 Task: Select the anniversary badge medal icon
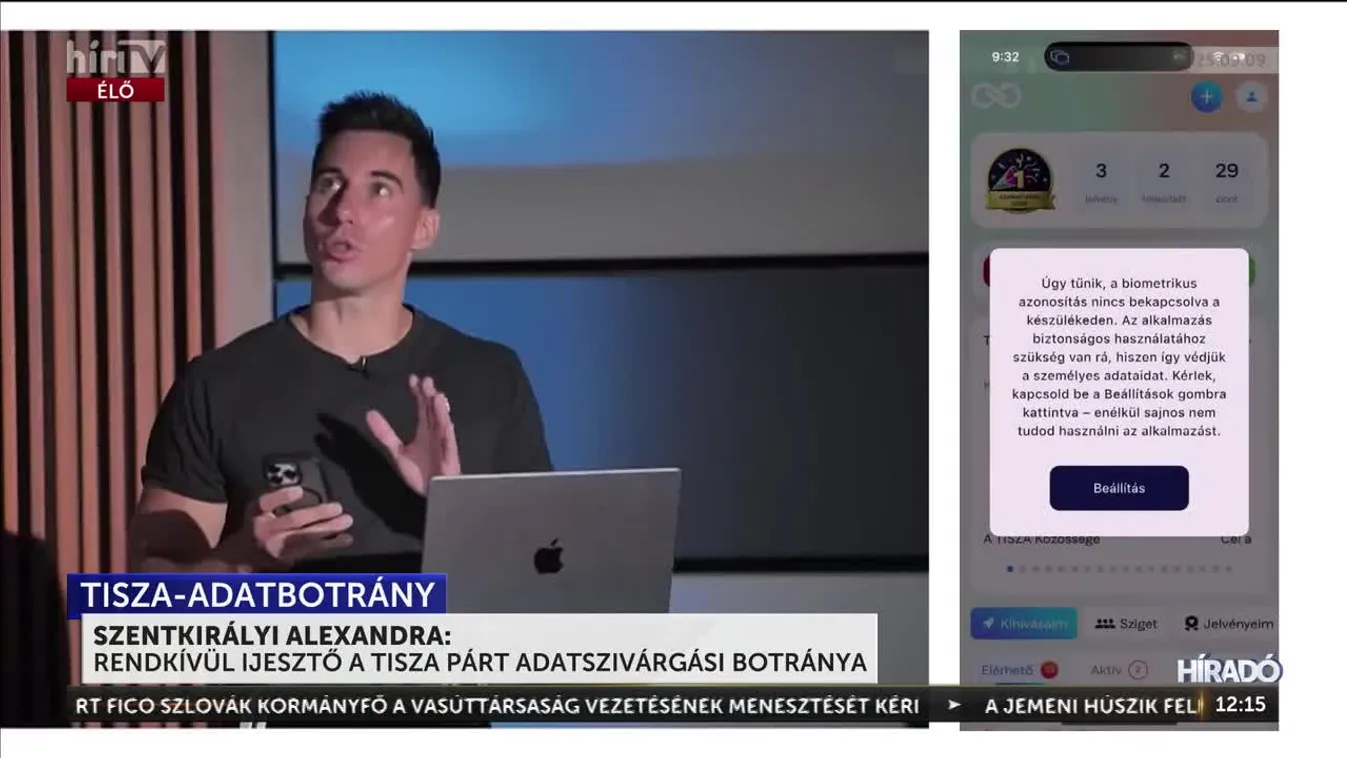coord(1020,178)
